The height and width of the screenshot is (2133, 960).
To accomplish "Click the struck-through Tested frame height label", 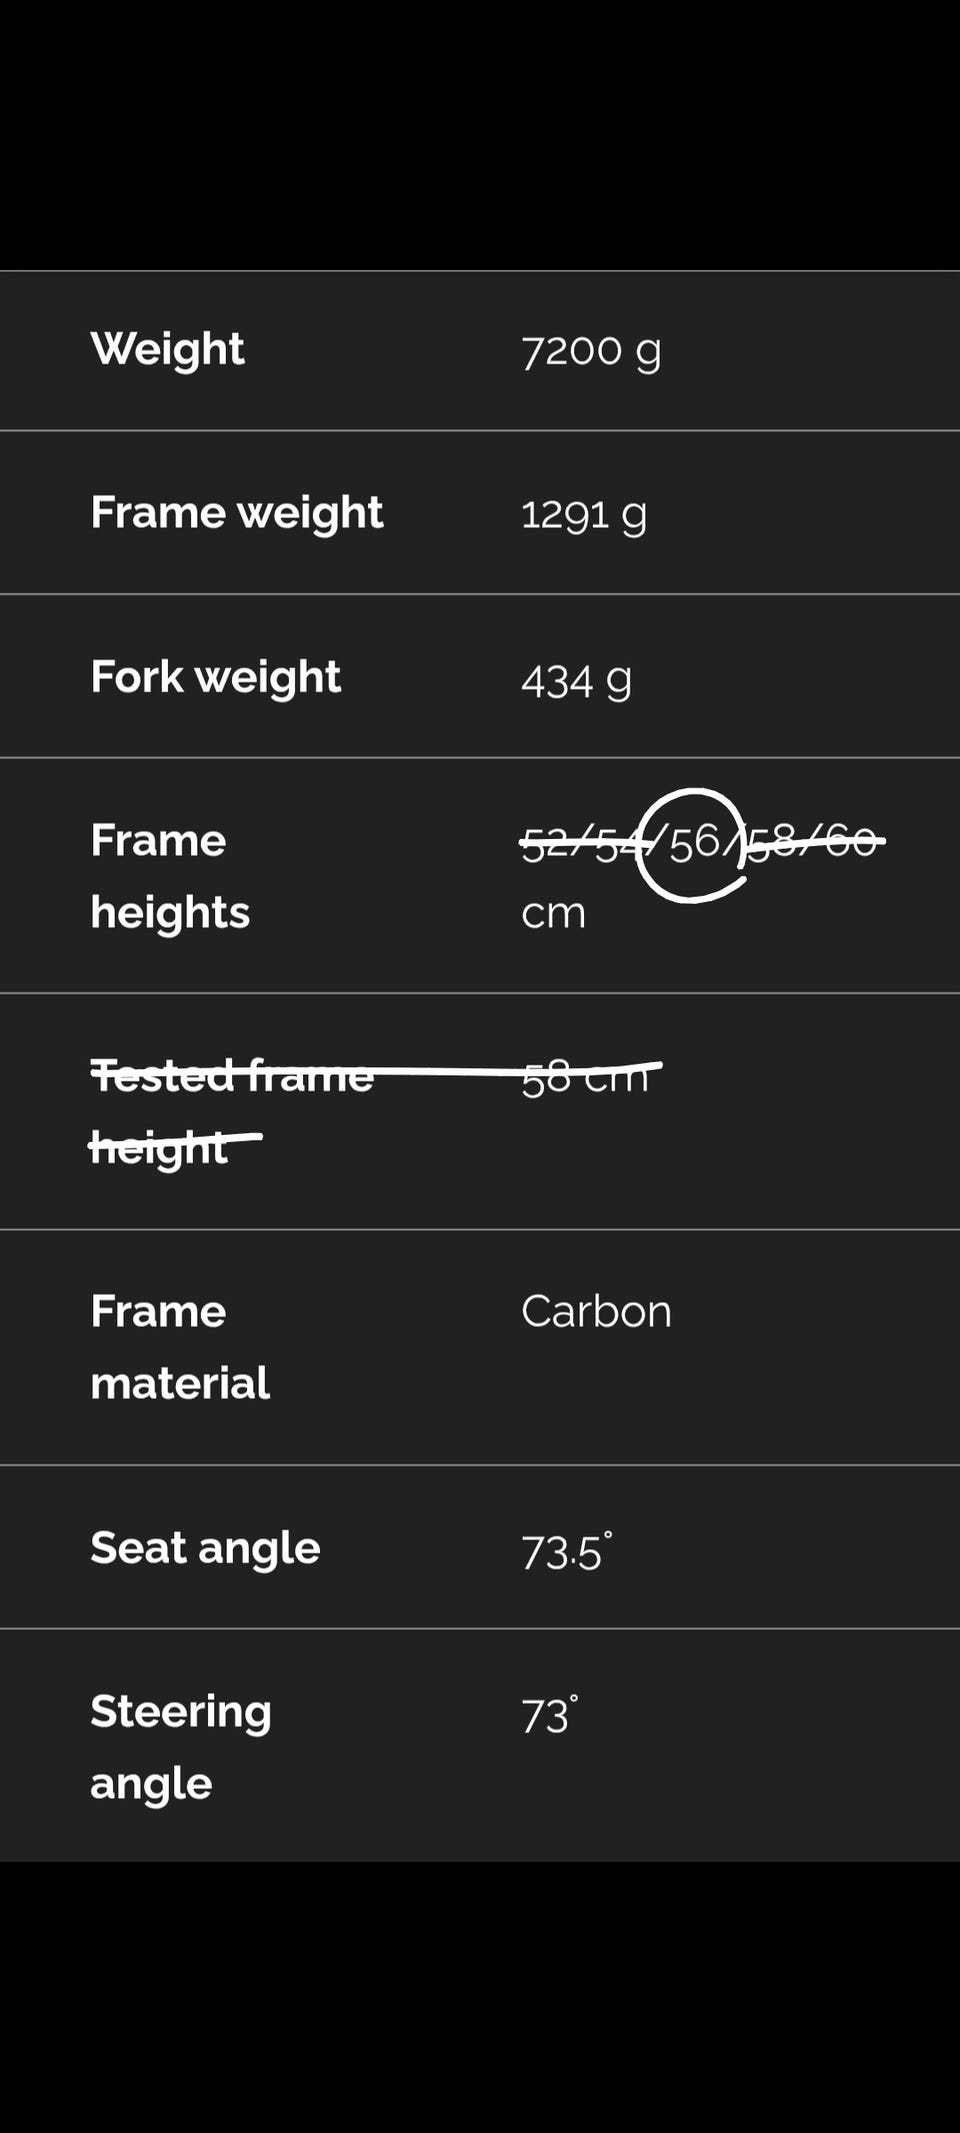I will (x=231, y=1111).
